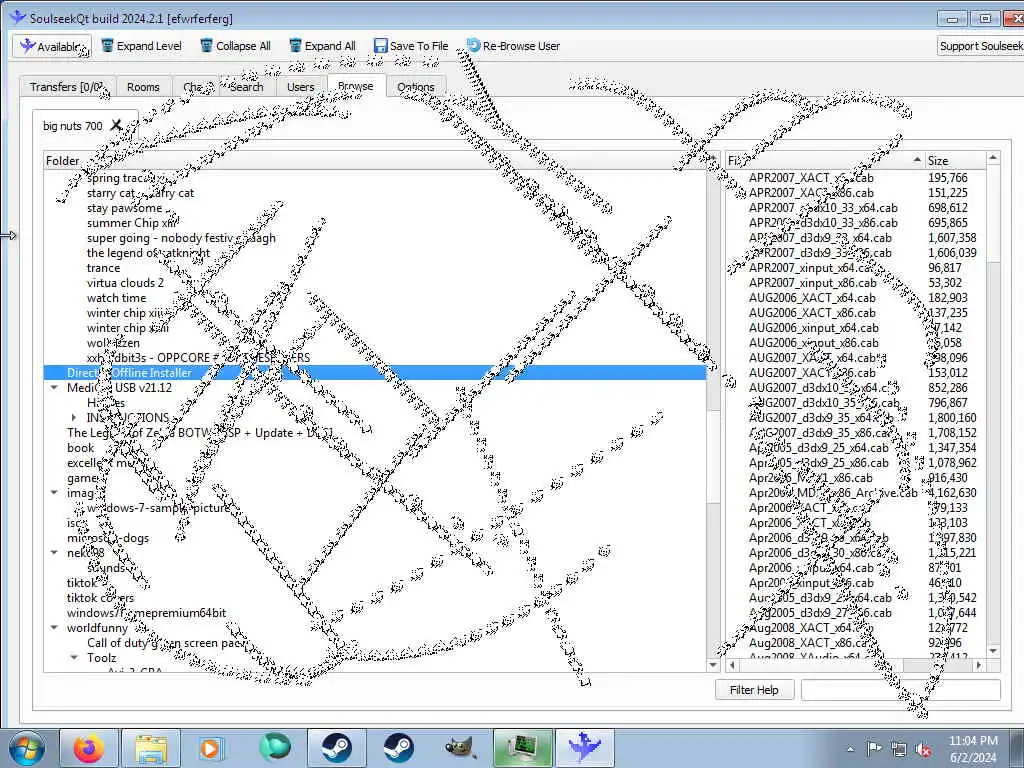This screenshot has height=768, width=1024.
Task: Expand the INSTRUCTIONS folder
Action: coord(74,417)
